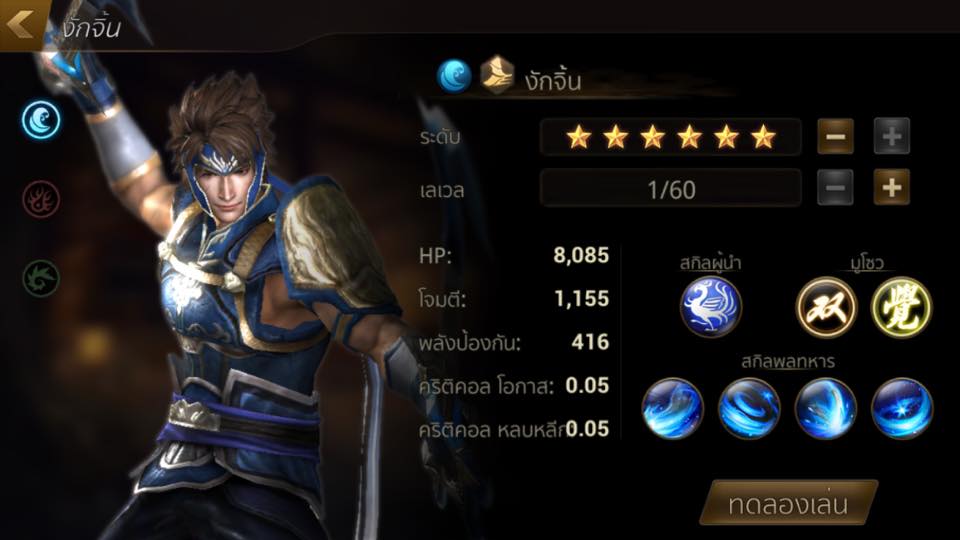Click the six-star rank bar

pyautogui.click(x=670, y=137)
